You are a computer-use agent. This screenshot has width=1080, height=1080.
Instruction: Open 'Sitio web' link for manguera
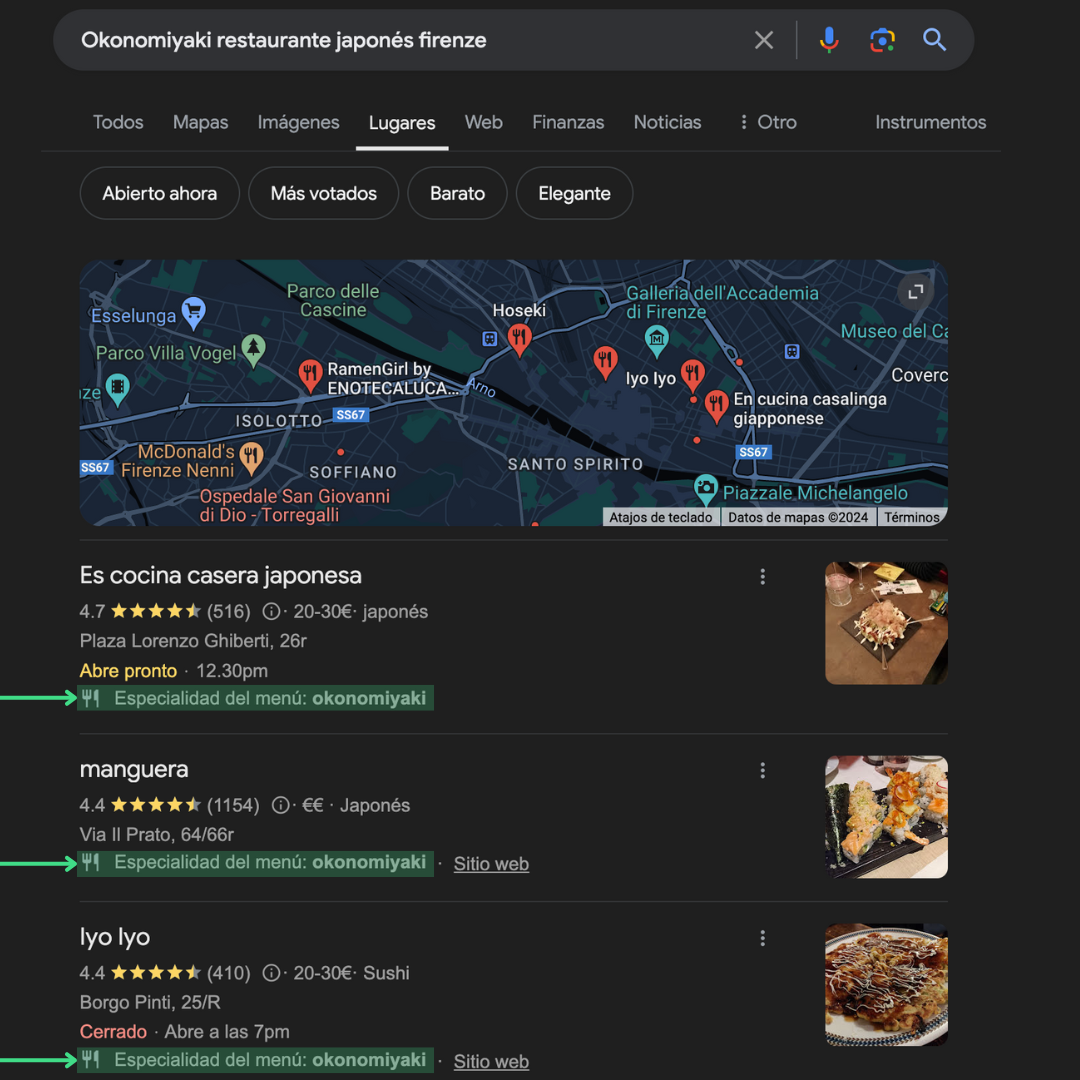[491, 864]
